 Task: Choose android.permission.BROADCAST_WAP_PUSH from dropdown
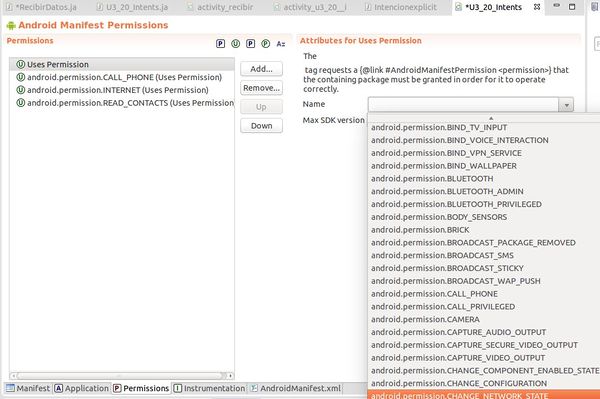click(x=484, y=281)
